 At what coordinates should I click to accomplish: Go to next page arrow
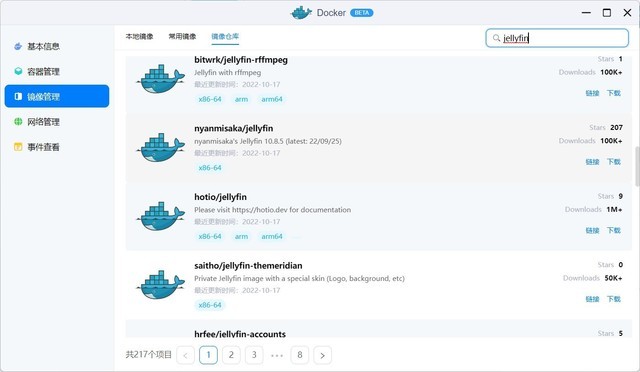point(322,355)
